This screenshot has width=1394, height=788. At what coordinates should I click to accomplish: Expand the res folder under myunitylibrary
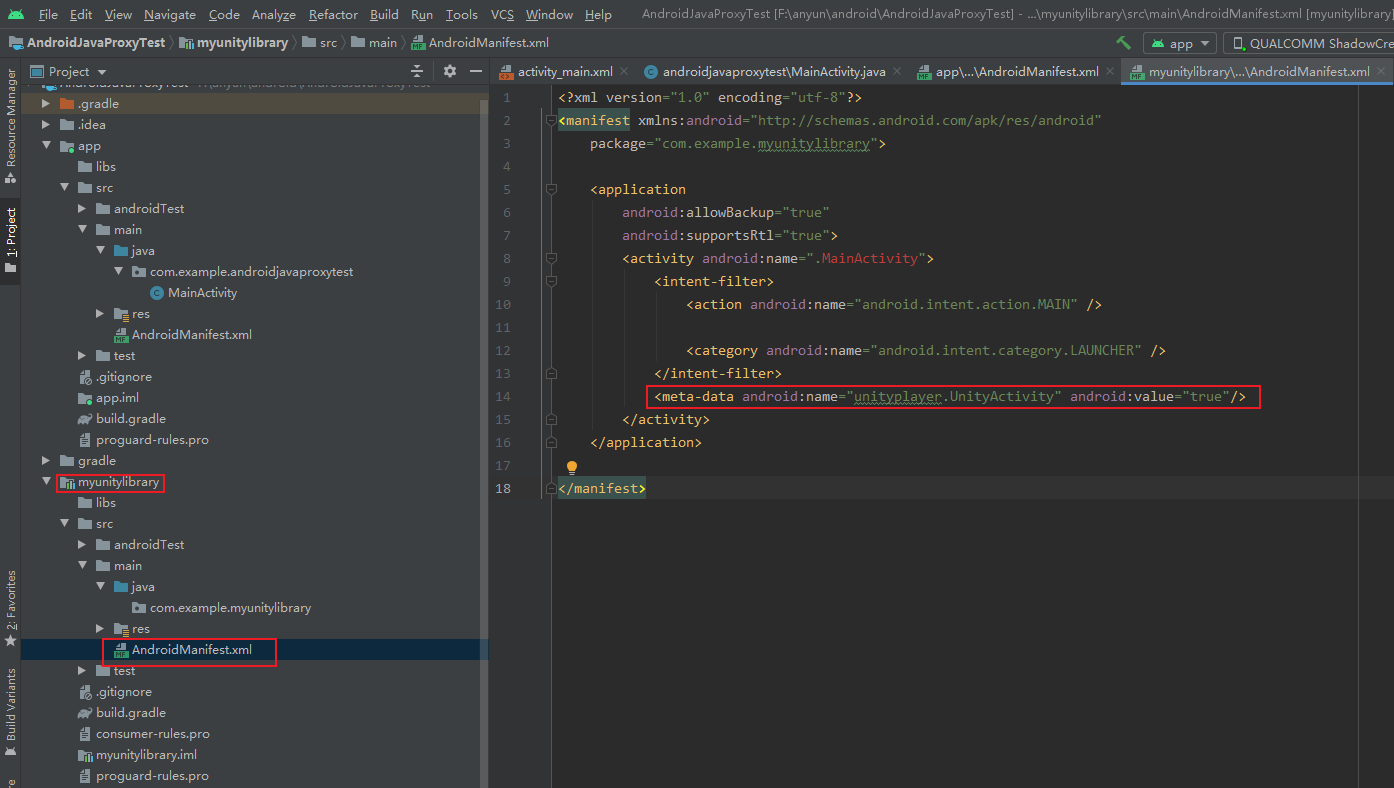101,629
